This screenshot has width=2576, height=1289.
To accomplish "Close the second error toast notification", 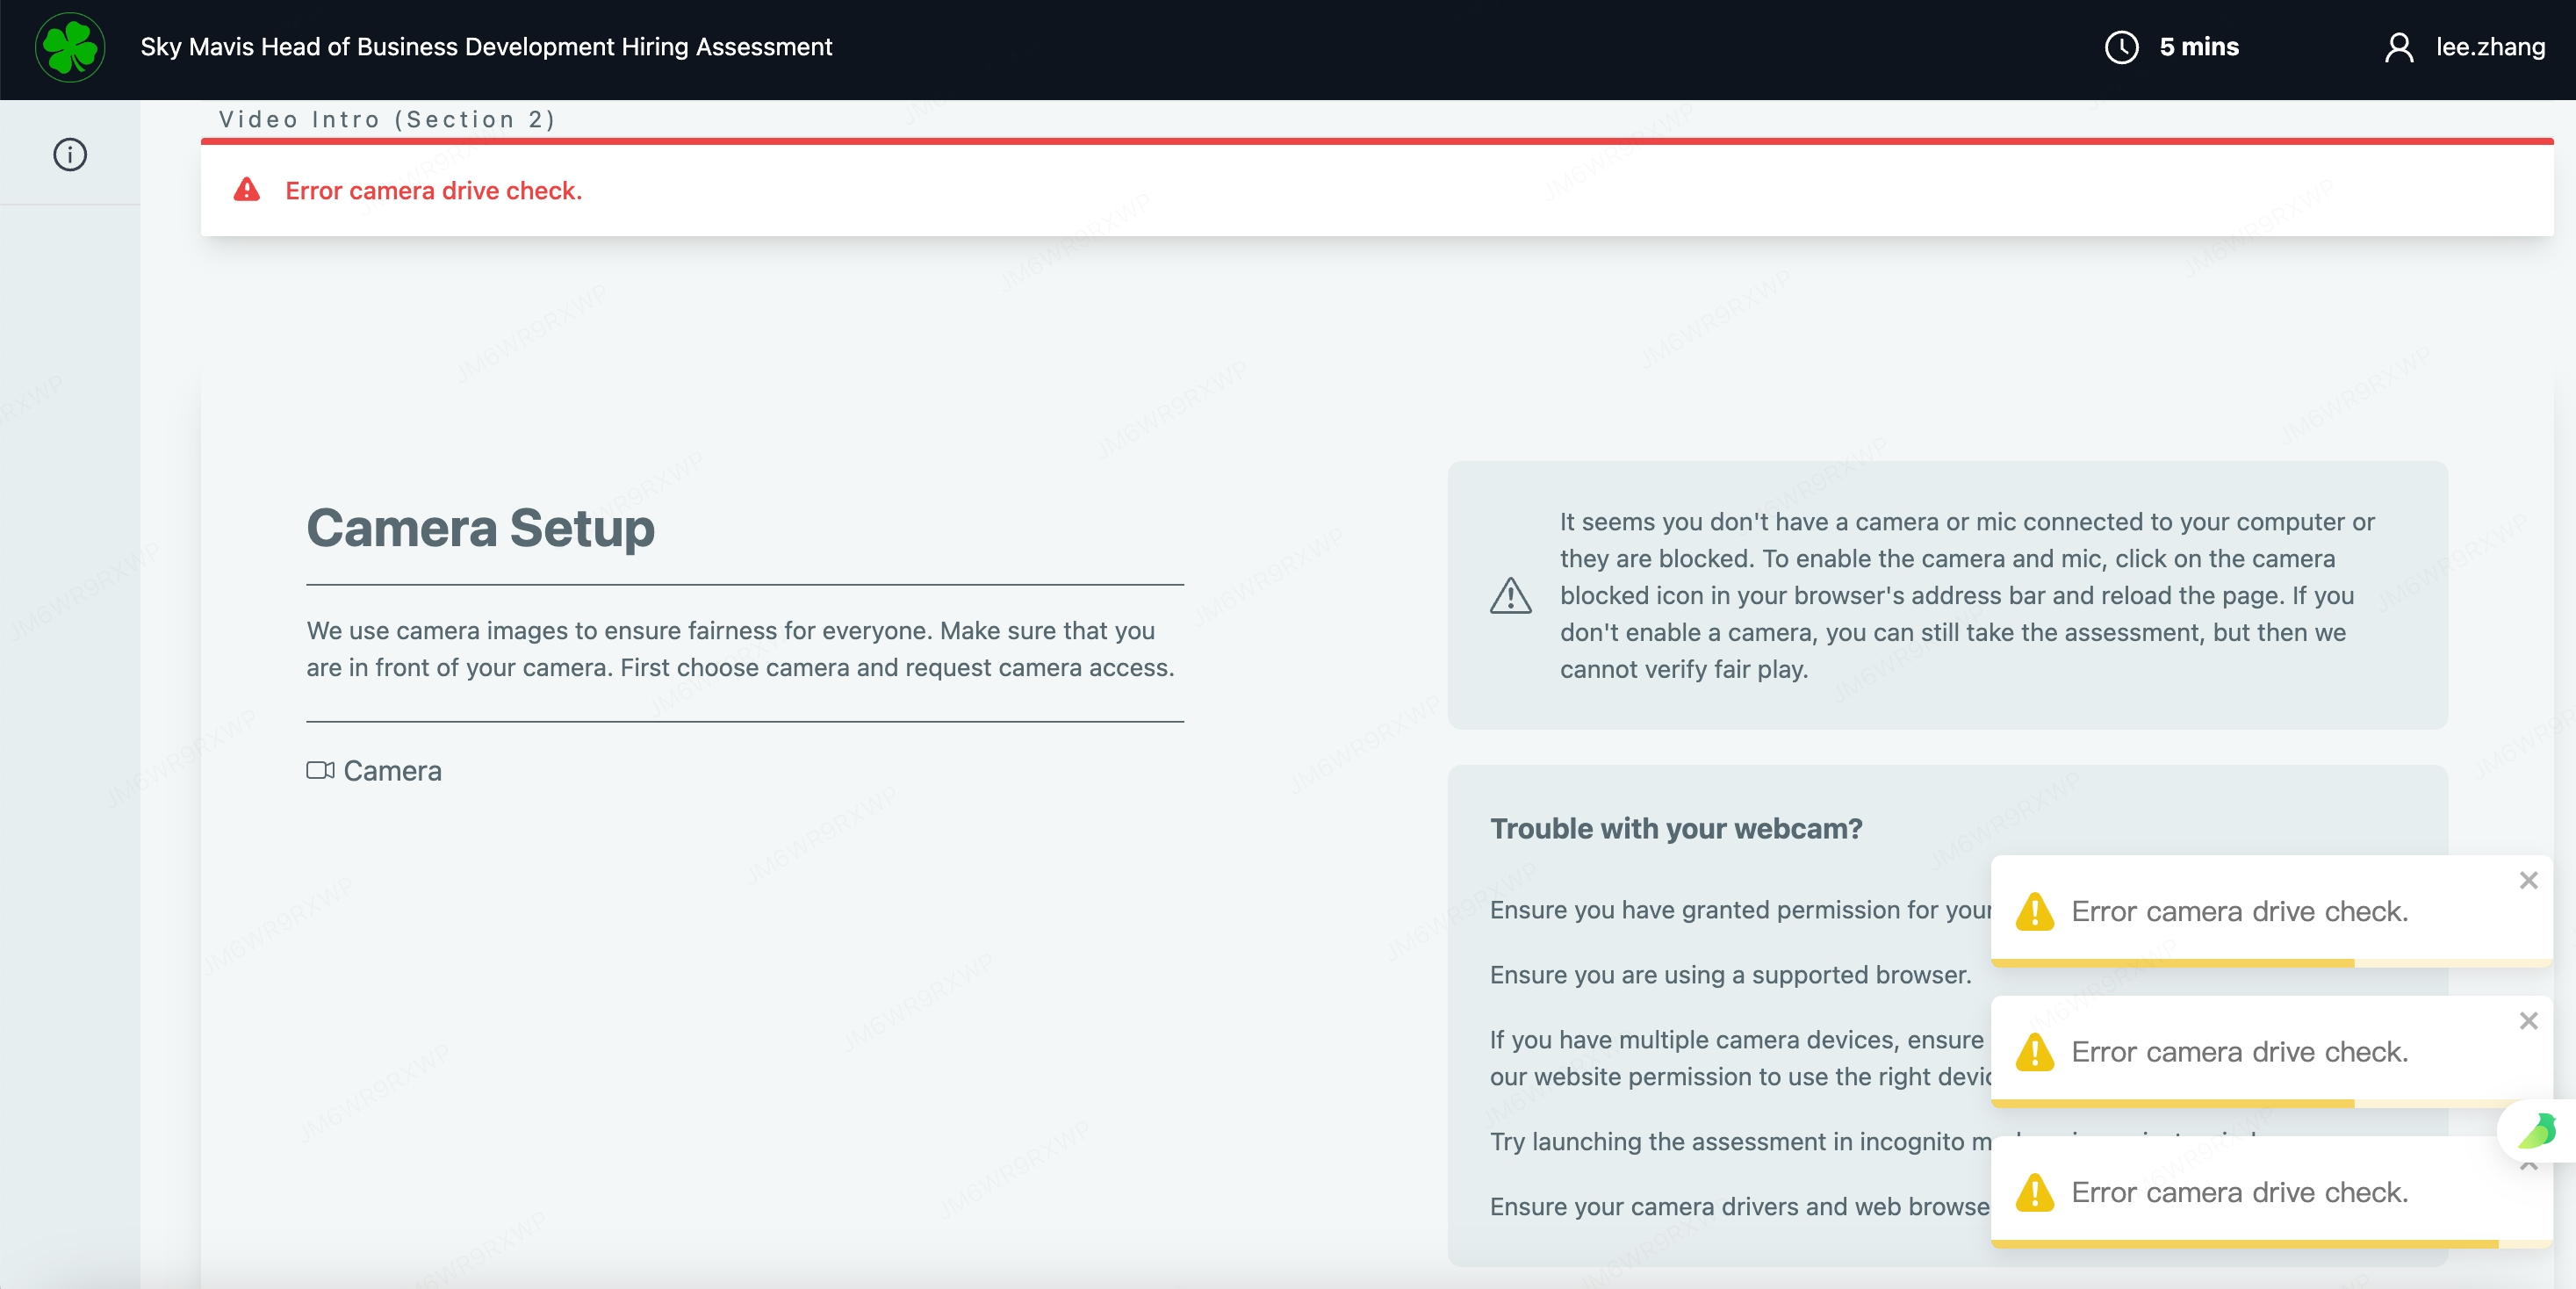I will 2528,1020.
